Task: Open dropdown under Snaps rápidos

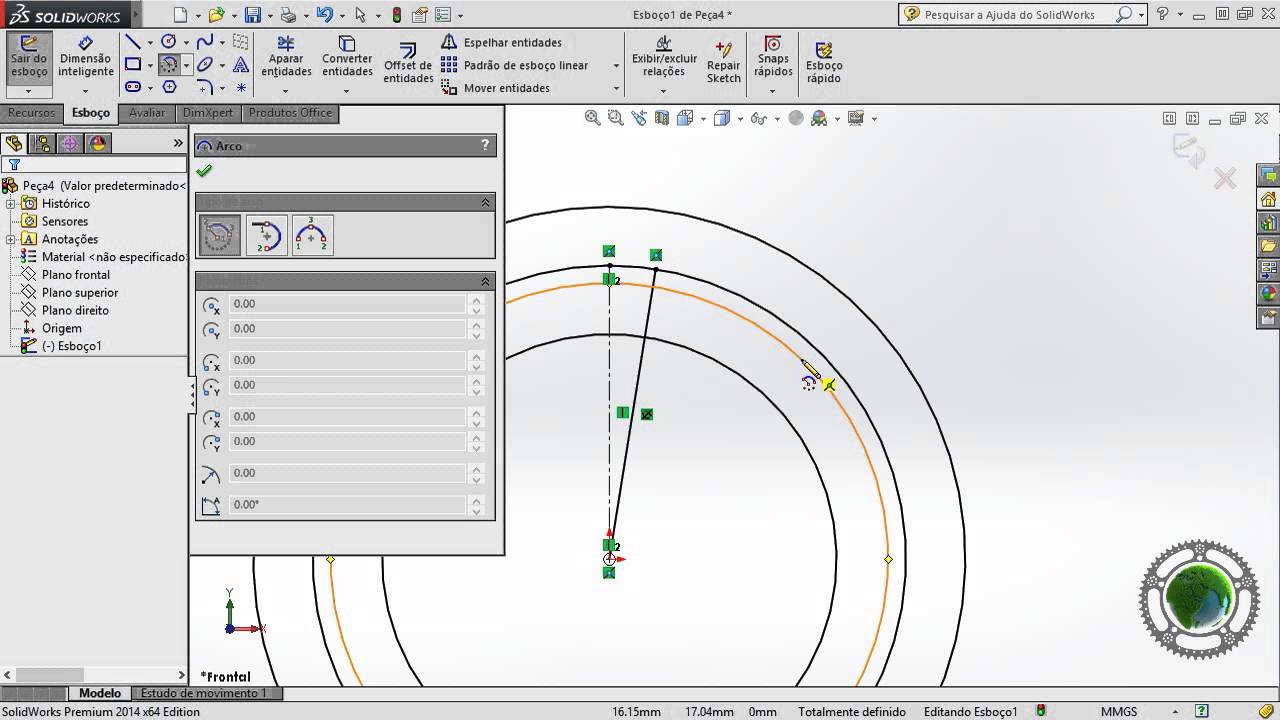Action: coord(773,91)
